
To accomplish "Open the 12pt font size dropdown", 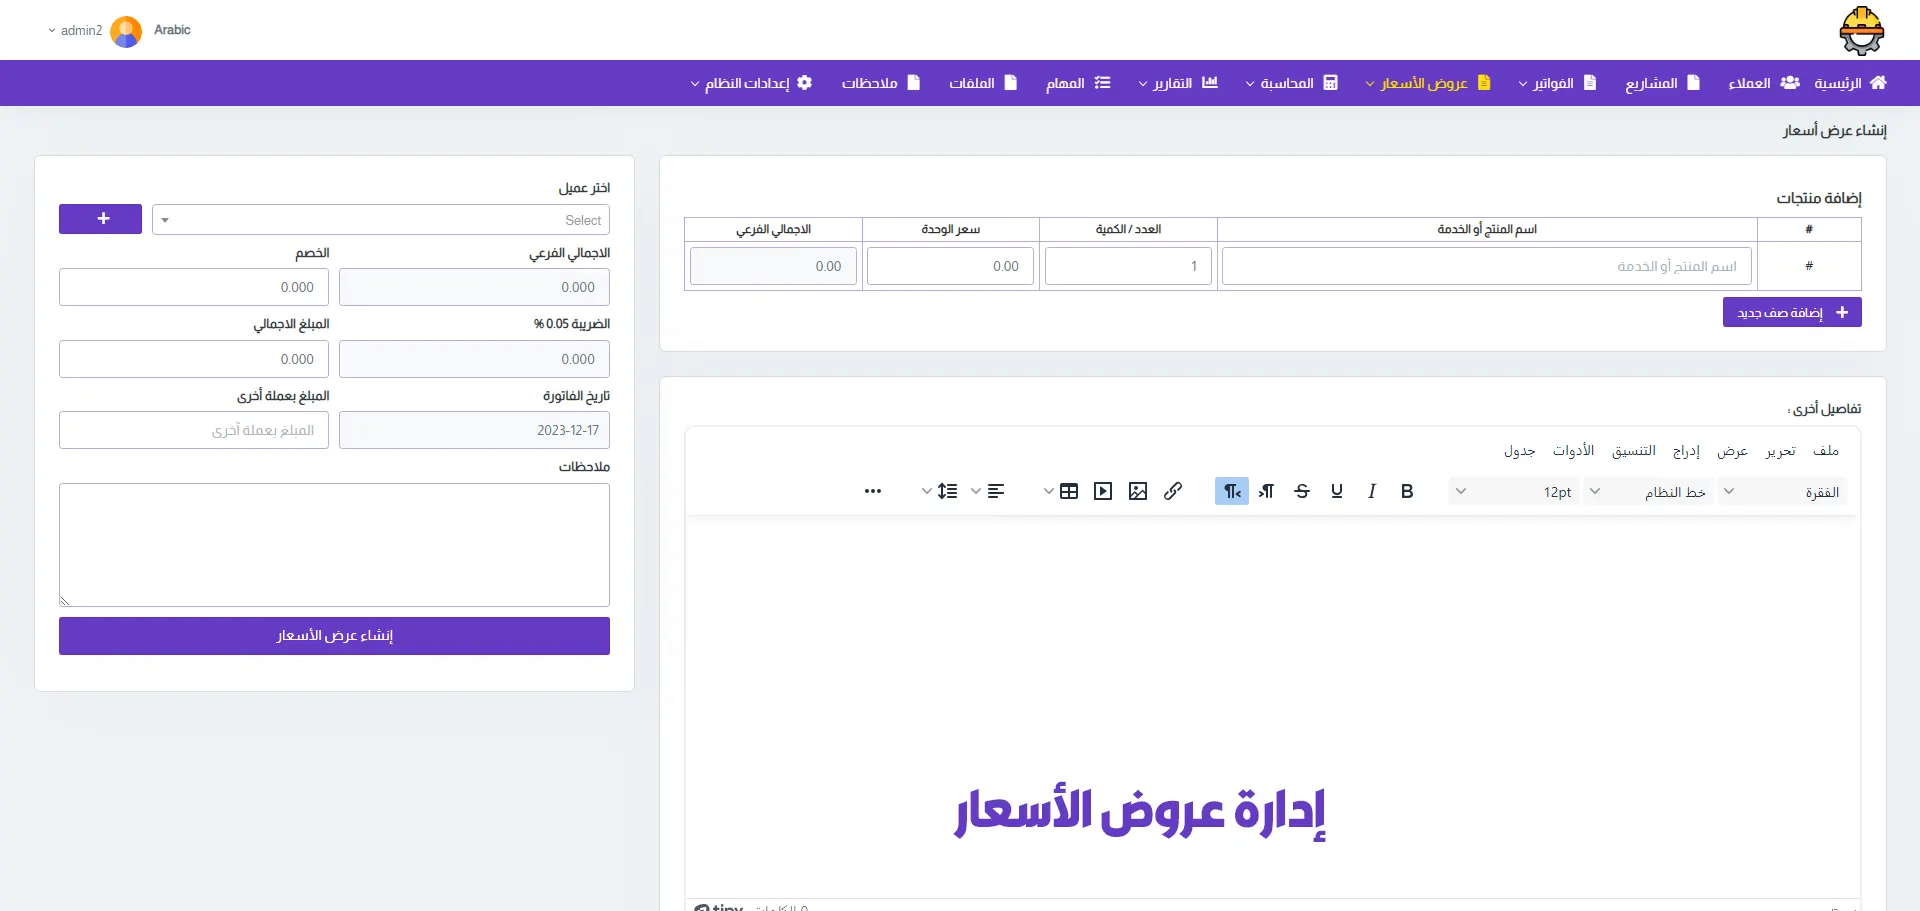I will point(1513,491).
